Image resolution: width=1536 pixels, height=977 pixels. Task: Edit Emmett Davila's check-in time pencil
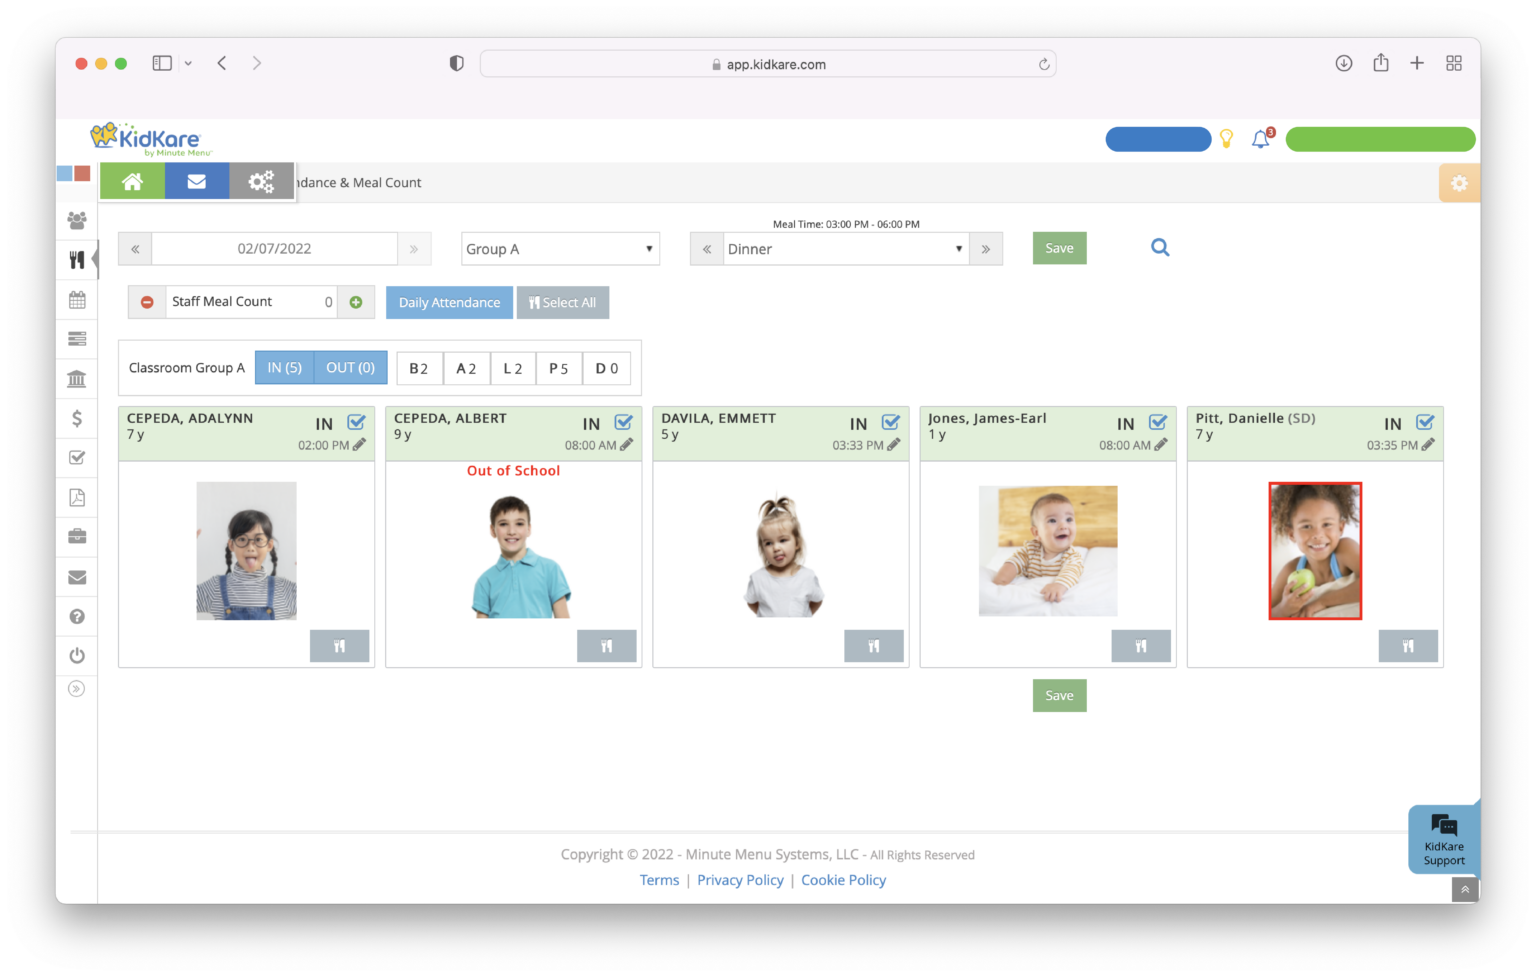tap(894, 445)
